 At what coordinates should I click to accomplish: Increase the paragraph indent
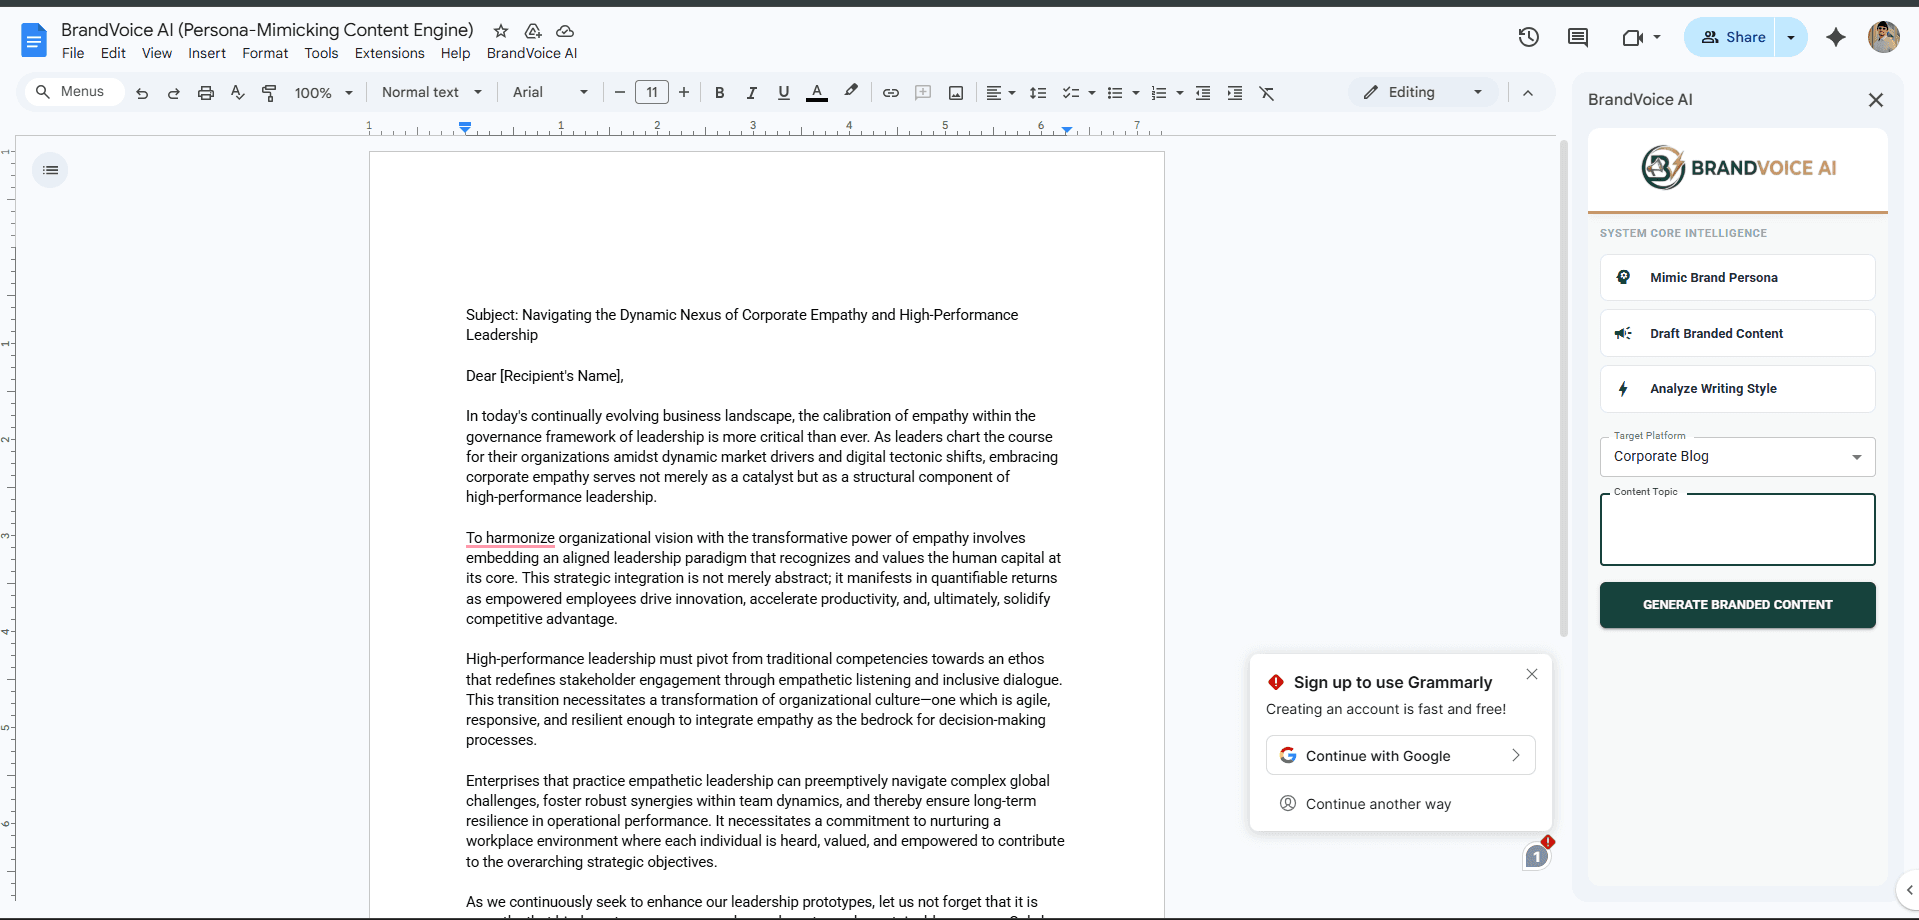pos(1235,93)
